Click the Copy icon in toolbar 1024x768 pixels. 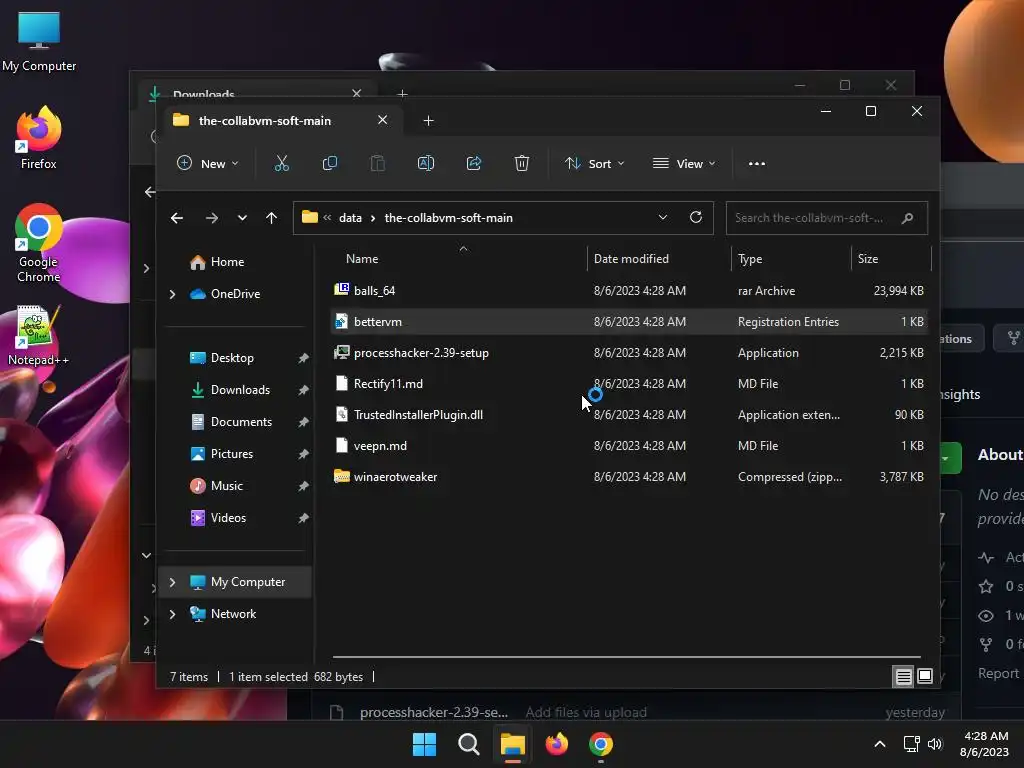point(330,163)
